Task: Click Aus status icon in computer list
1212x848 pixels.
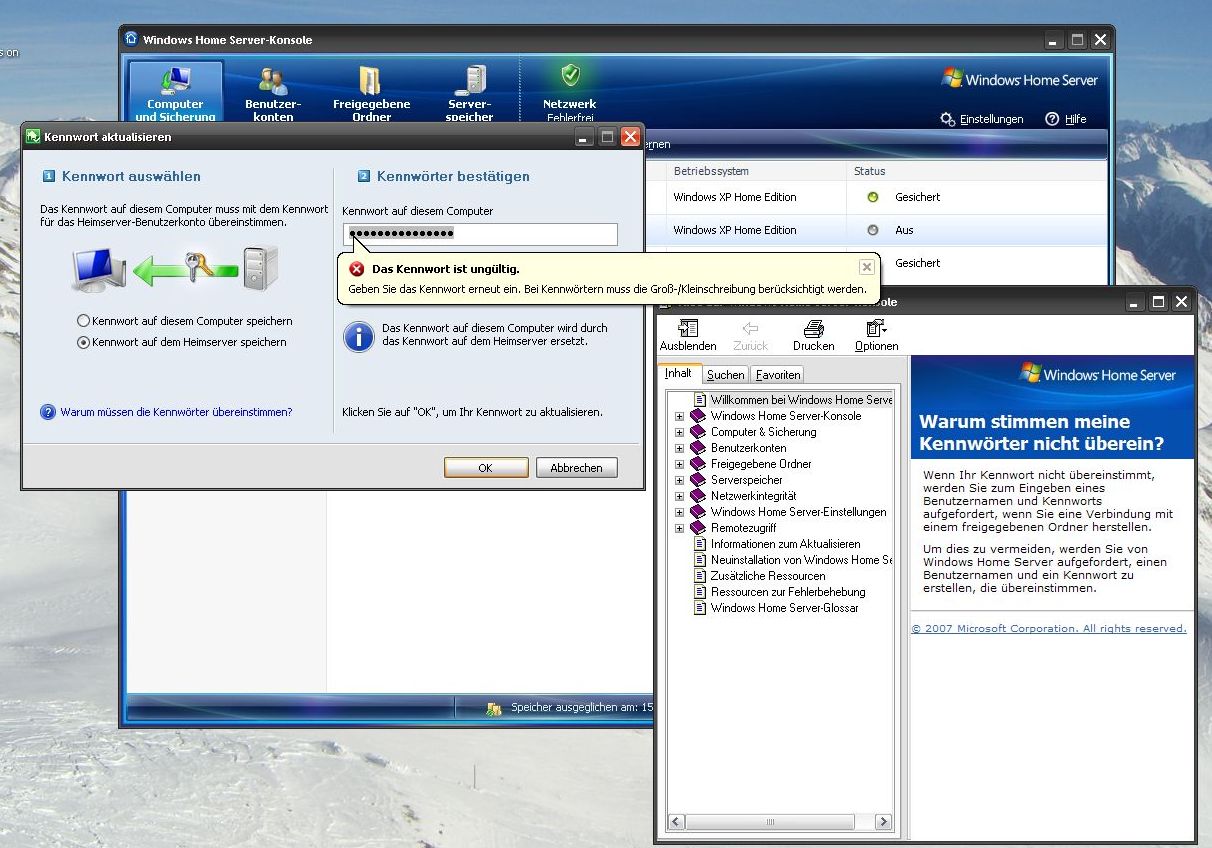Action: coord(873,230)
